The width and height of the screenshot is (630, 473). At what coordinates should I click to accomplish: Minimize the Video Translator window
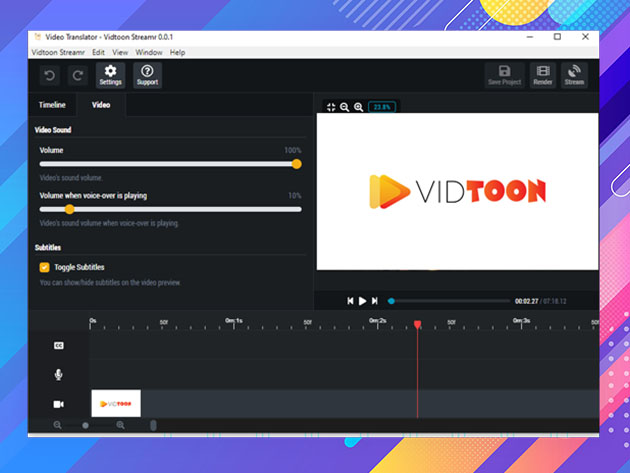pos(530,37)
